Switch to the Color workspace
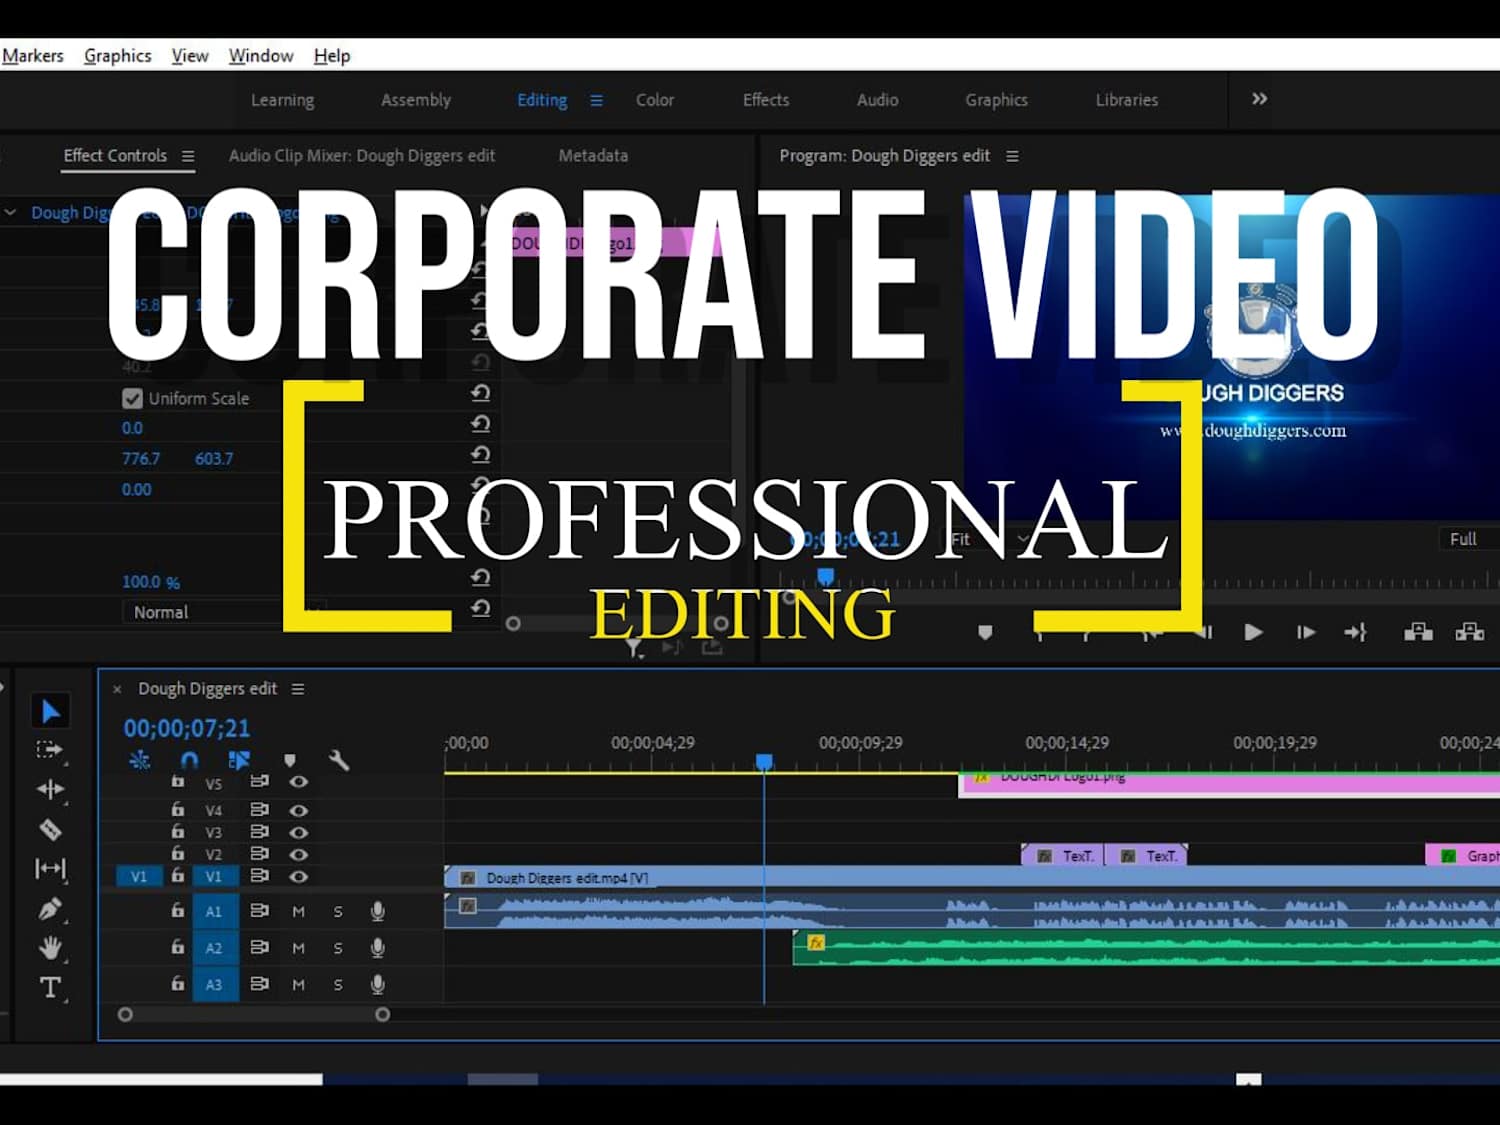The height and width of the screenshot is (1125, 1500). tap(655, 100)
